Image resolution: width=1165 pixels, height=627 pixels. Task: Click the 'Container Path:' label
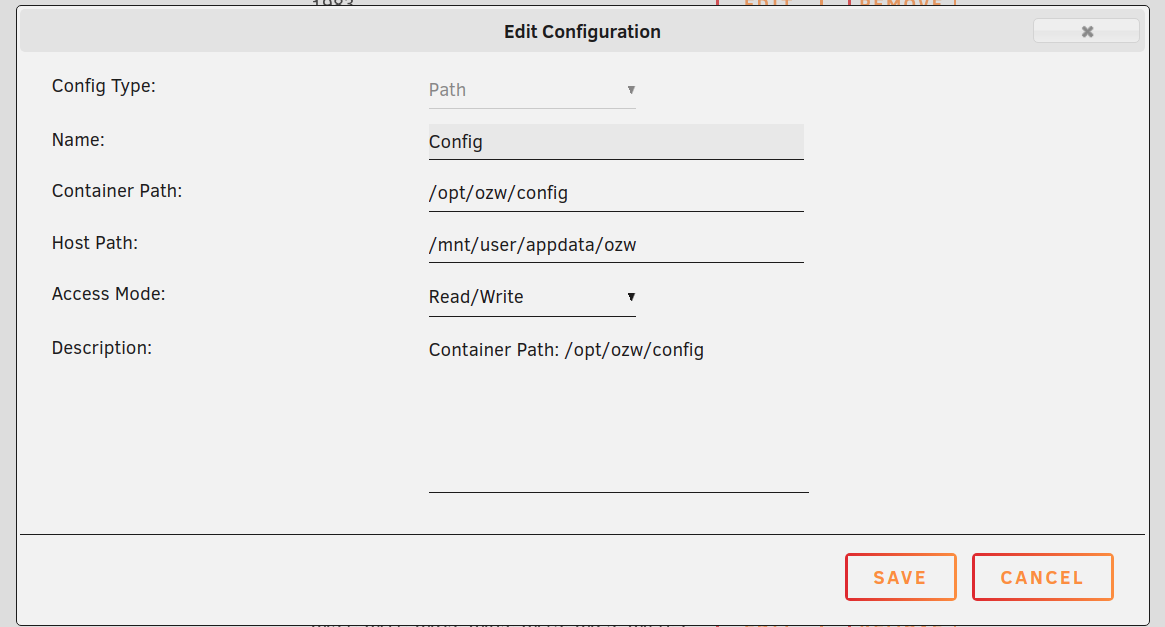coord(117,191)
